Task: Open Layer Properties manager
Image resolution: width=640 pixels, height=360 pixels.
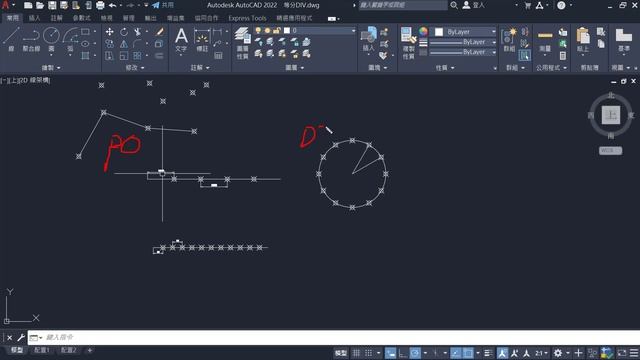Action: tap(242, 43)
